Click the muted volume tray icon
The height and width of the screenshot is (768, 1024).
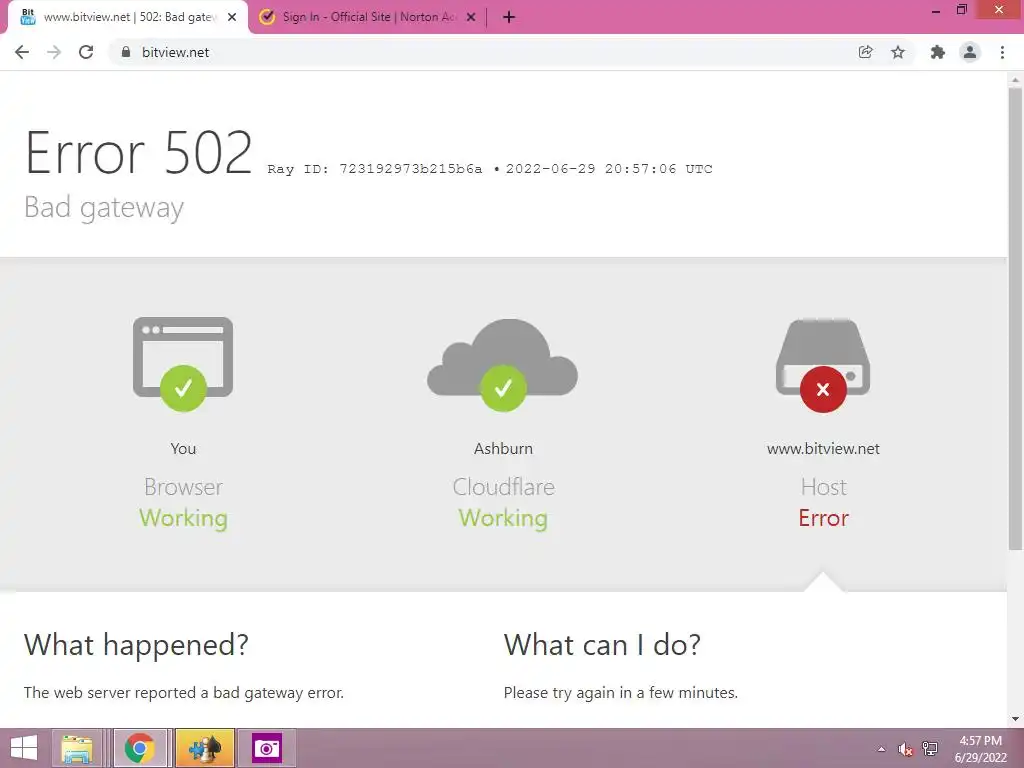click(x=905, y=749)
